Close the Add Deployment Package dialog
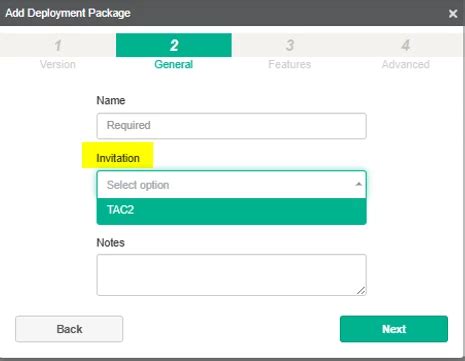This screenshot has width=465, height=361. pos(453,14)
